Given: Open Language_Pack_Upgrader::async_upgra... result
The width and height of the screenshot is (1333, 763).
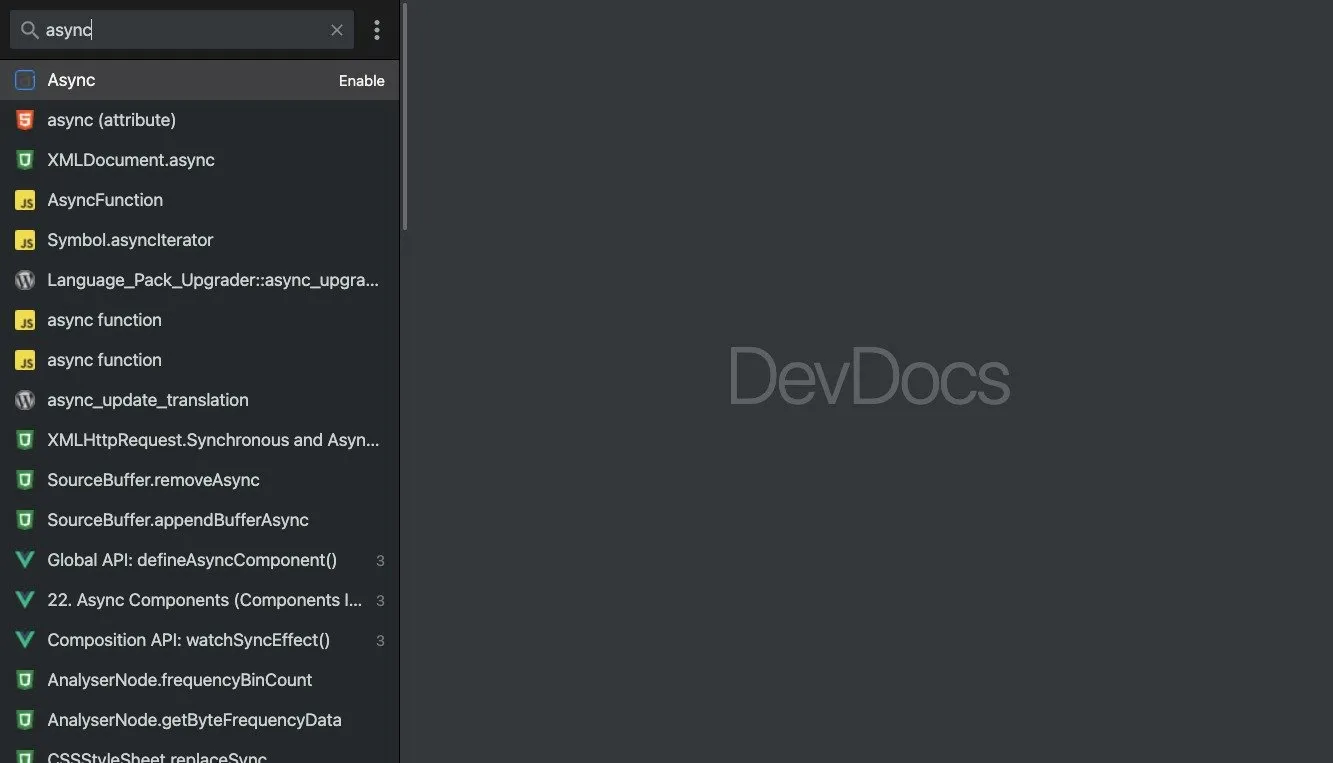Looking at the screenshot, I should point(199,280).
